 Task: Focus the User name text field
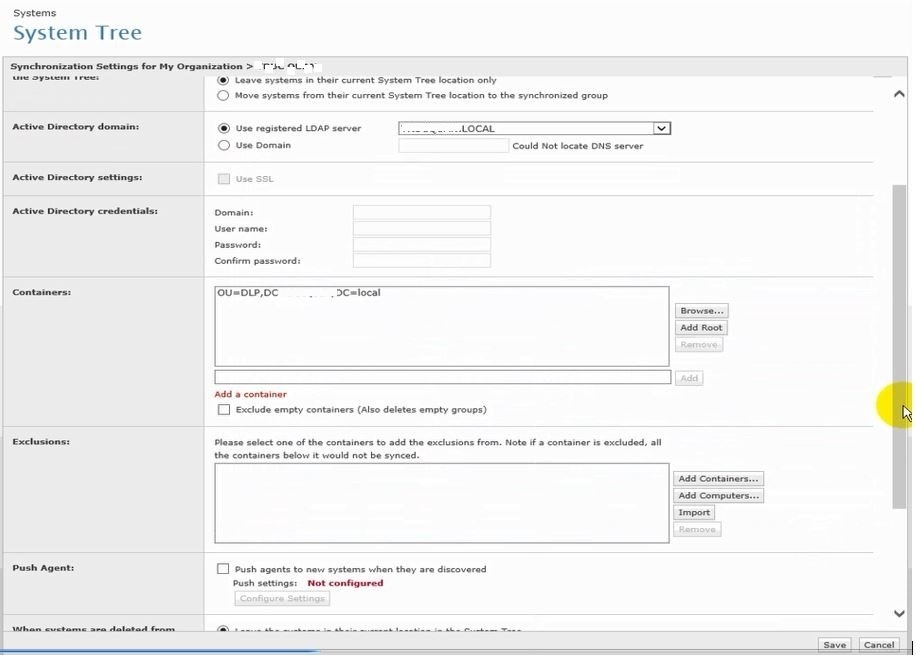[x=421, y=229]
